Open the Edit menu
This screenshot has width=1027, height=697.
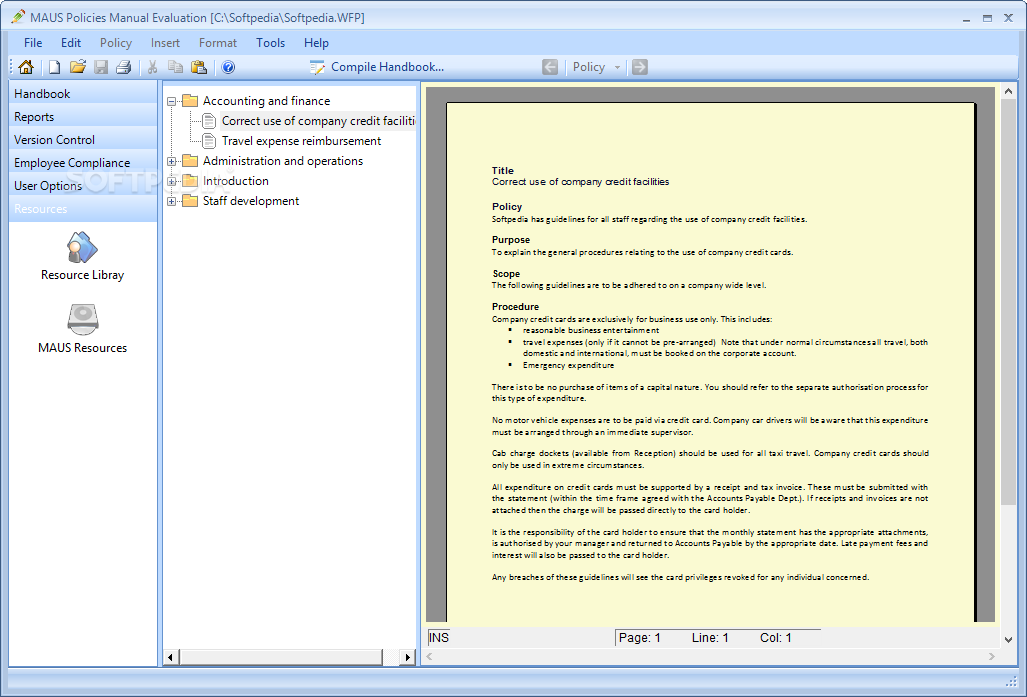coord(71,43)
